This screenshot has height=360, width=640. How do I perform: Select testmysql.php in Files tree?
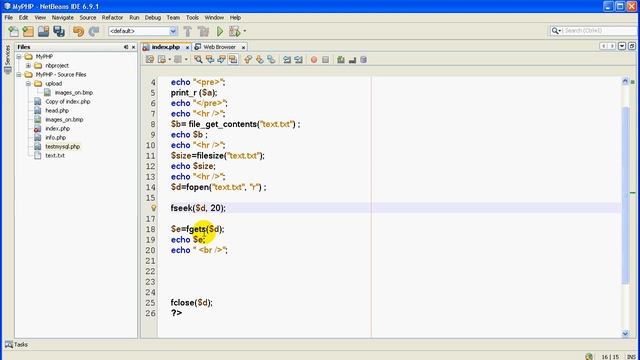(x=62, y=147)
